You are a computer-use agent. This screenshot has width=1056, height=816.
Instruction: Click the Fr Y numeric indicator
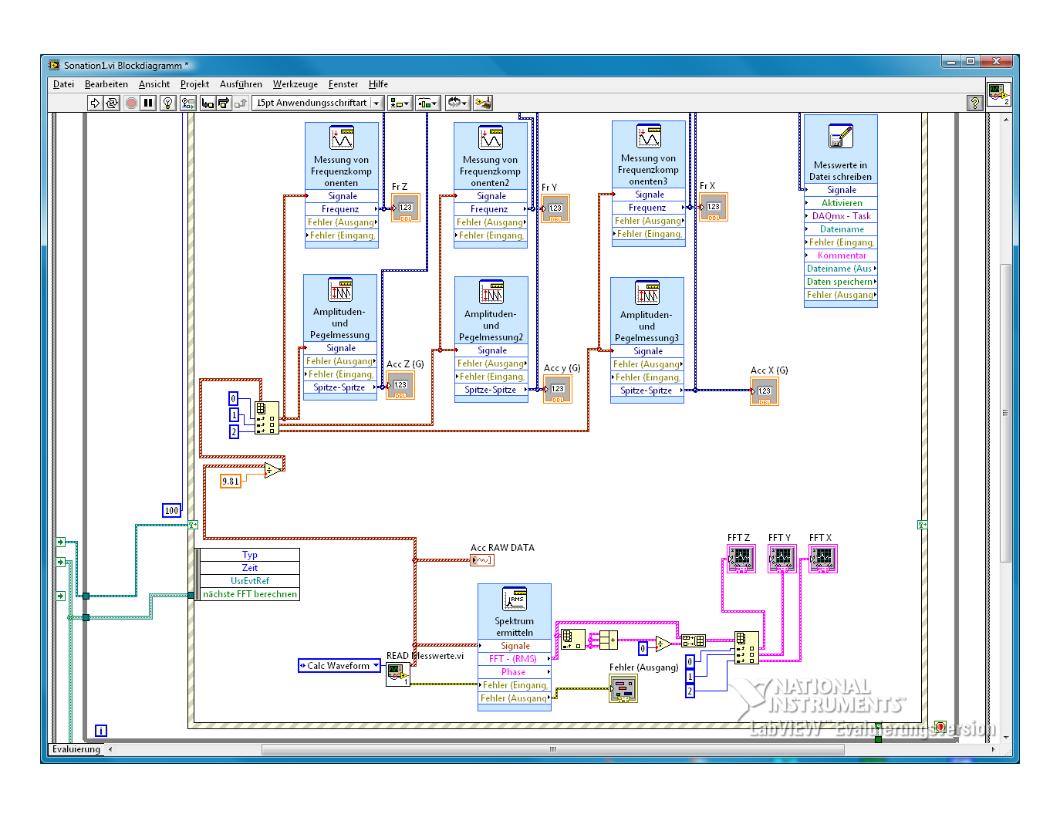556,209
